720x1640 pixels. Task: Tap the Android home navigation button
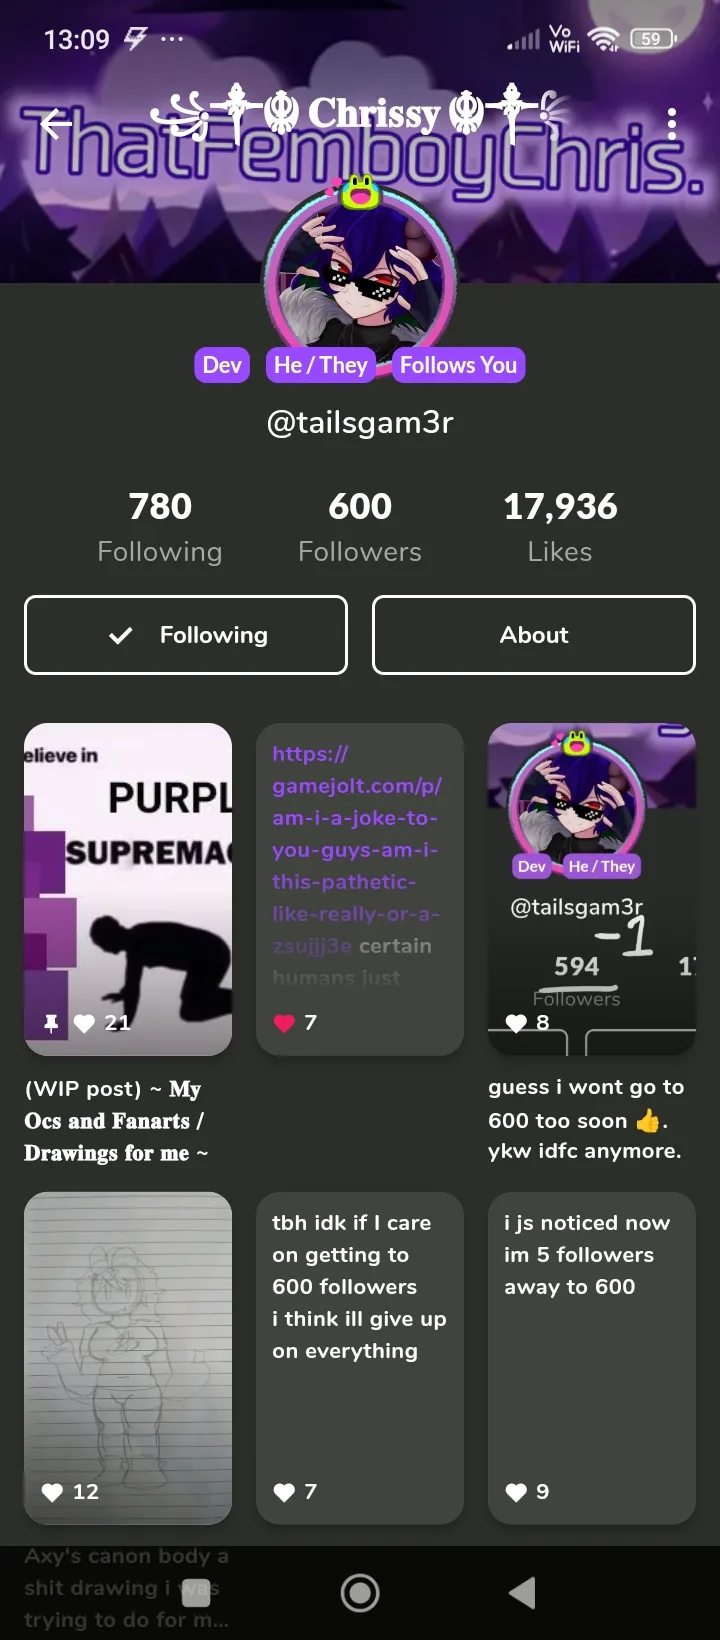click(x=360, y=1593)
